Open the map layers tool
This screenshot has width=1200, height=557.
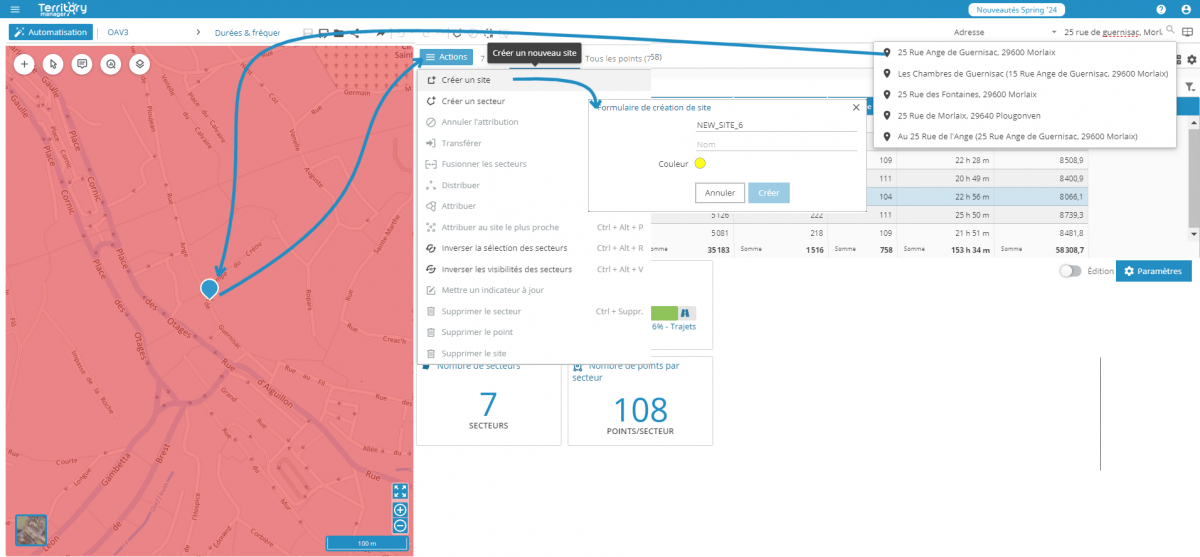138,64
